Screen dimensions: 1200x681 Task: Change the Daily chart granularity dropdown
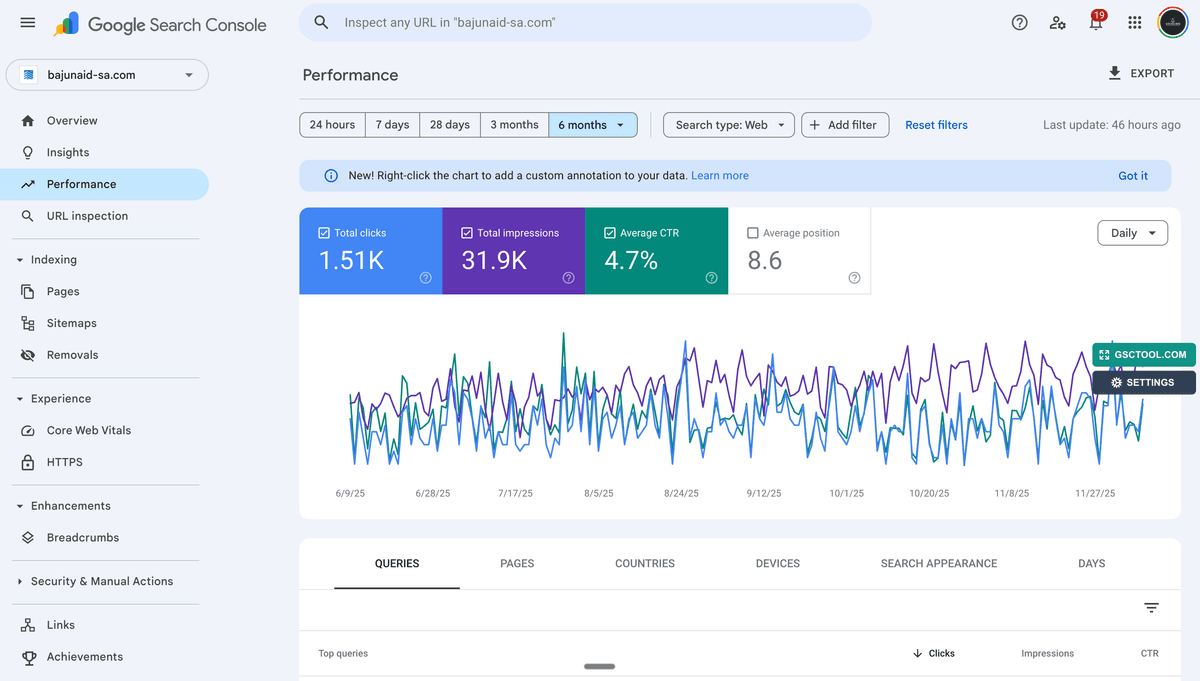pos(1132,232)
